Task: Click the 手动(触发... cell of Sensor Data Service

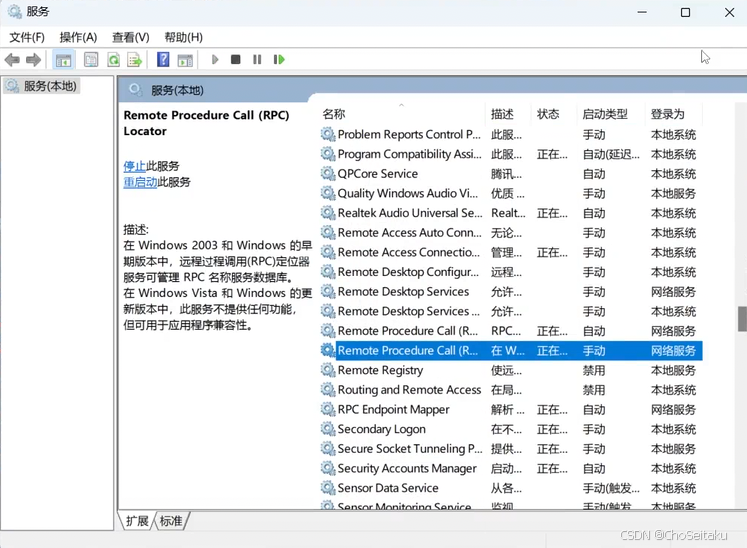Action: click(611, 488)
